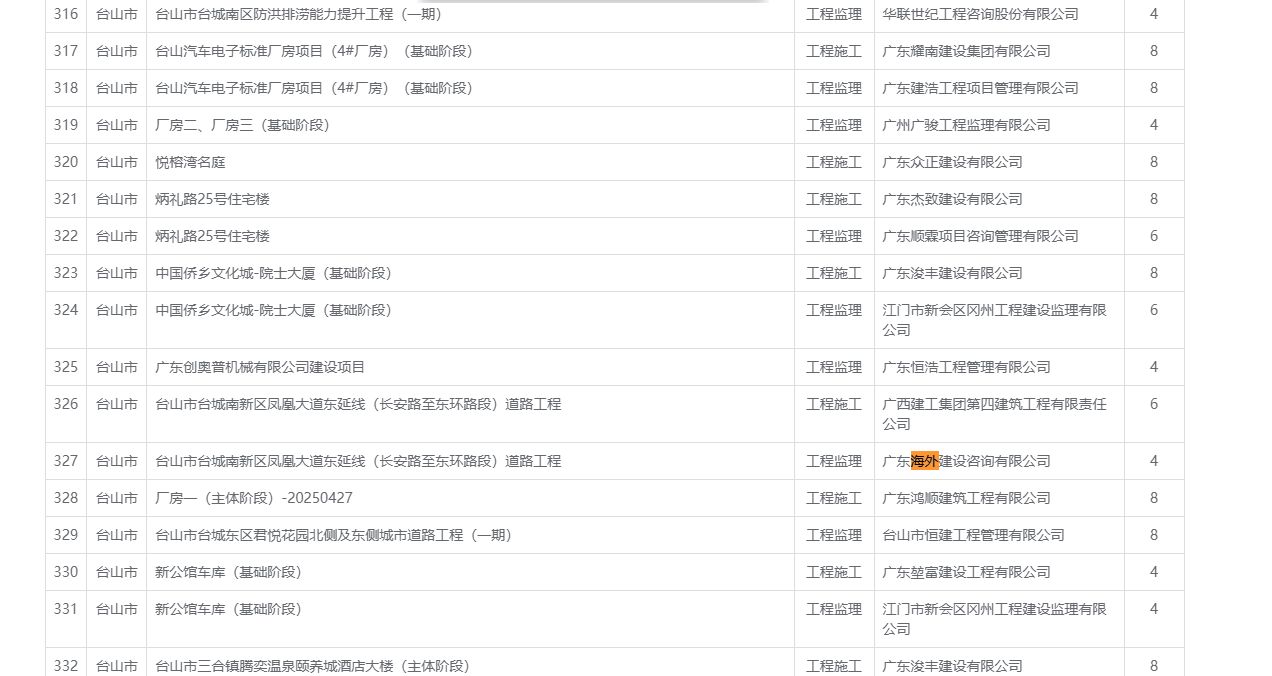Select project 厂房一（主体阶段）-20250427
The height and width of the screenshot is (676, 1272).
point(254,498)
